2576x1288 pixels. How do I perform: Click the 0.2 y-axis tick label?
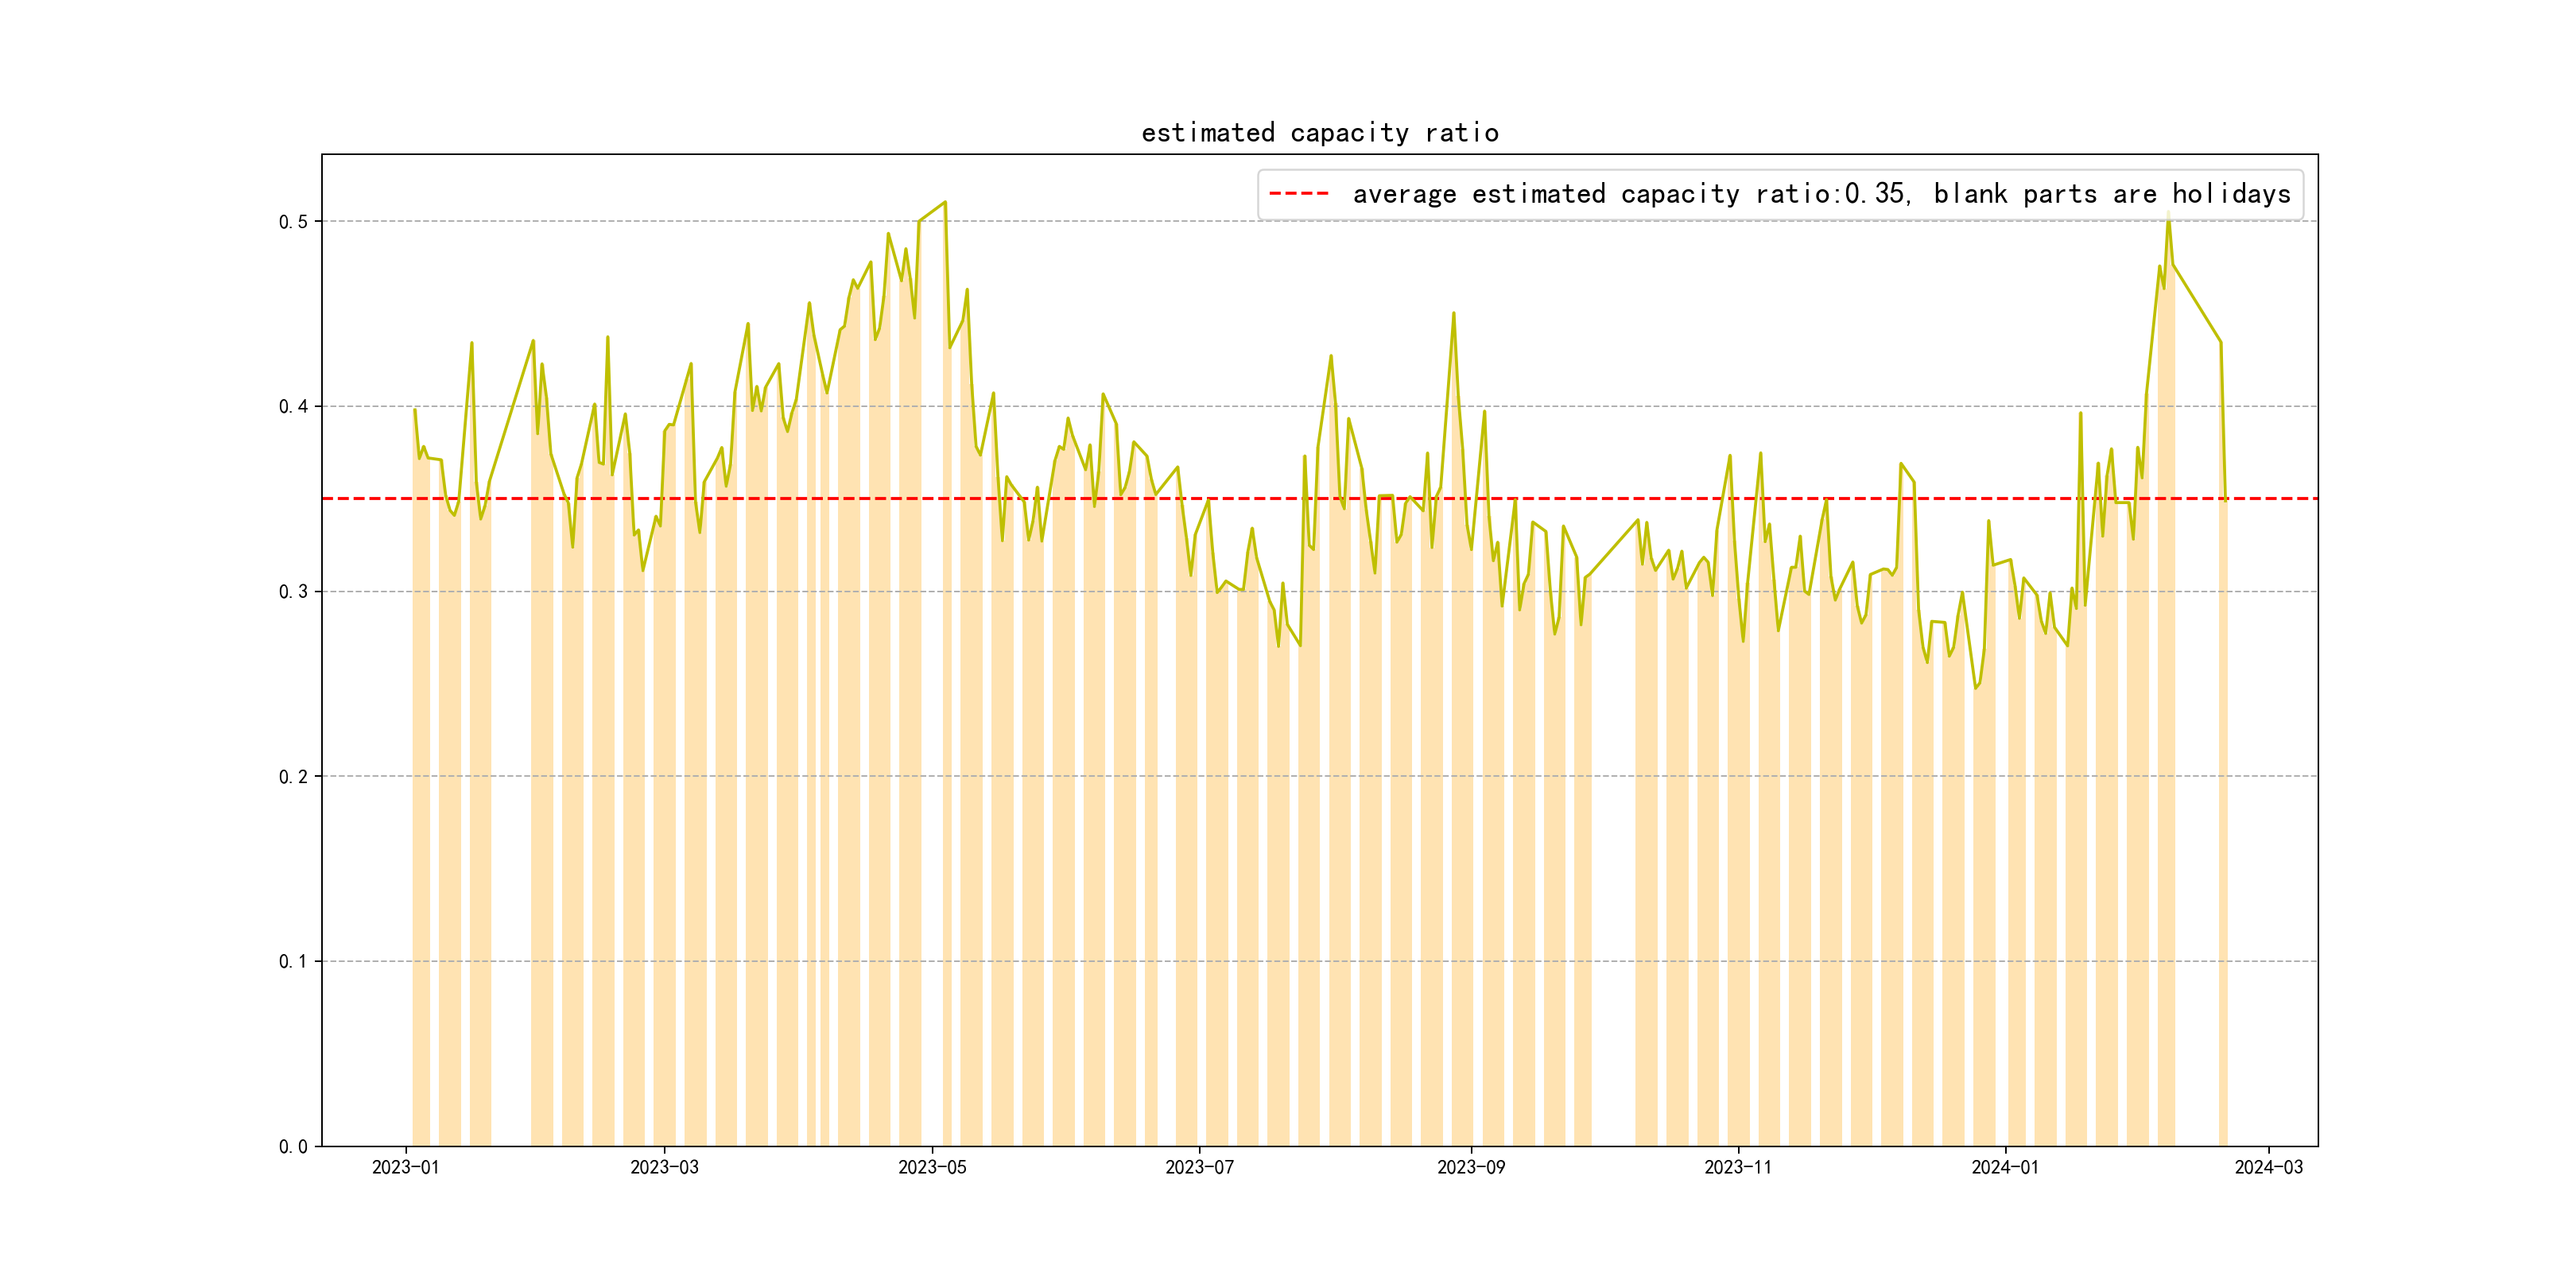pos(293,777)
